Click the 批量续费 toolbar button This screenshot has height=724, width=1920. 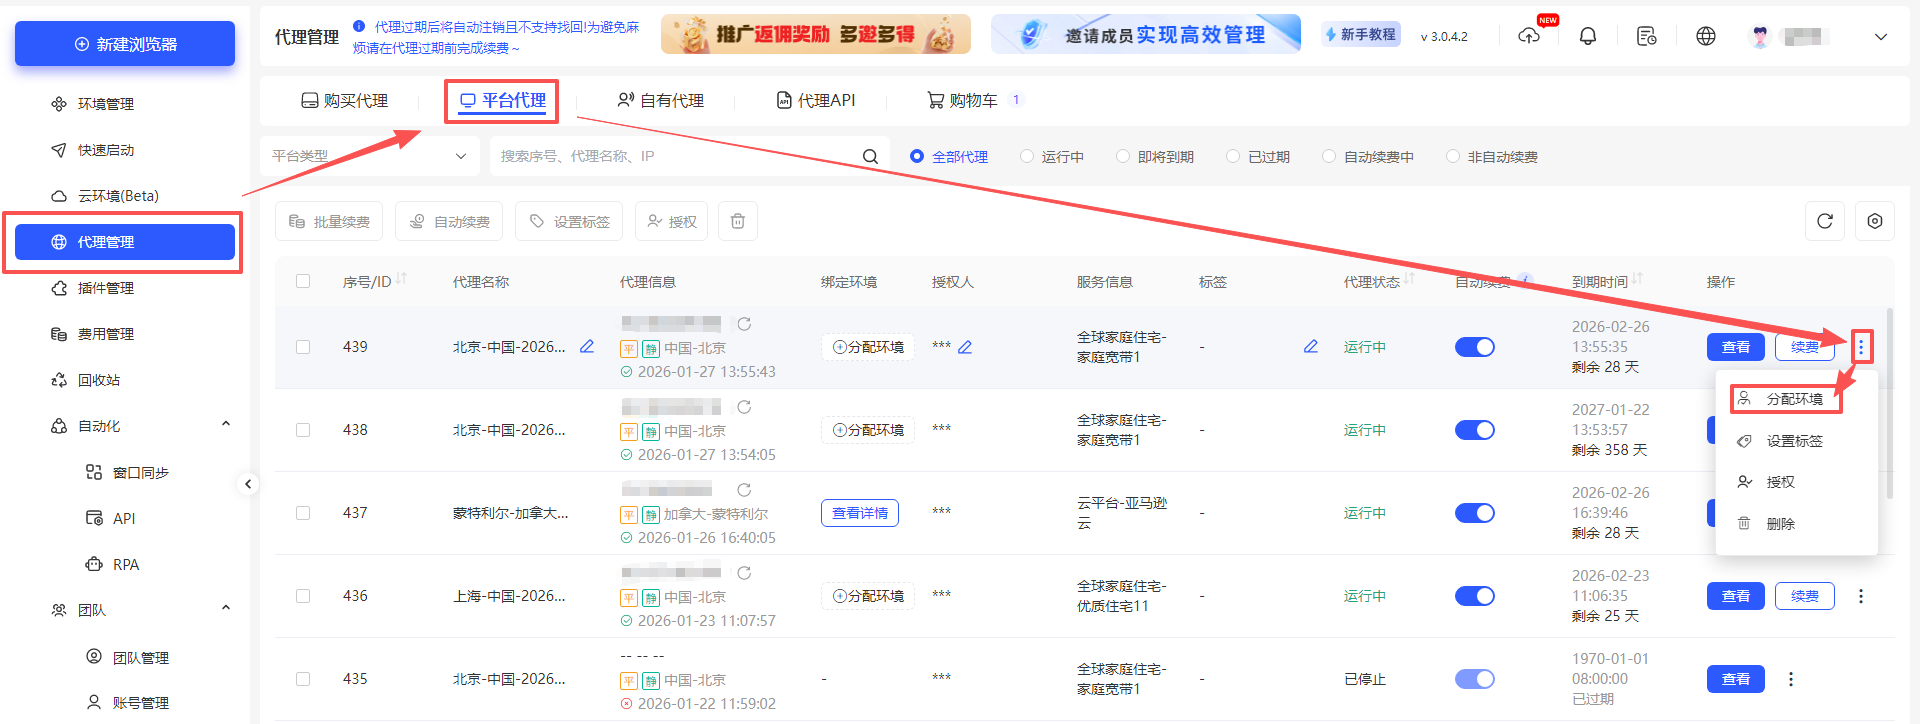[x=329, y=221]
